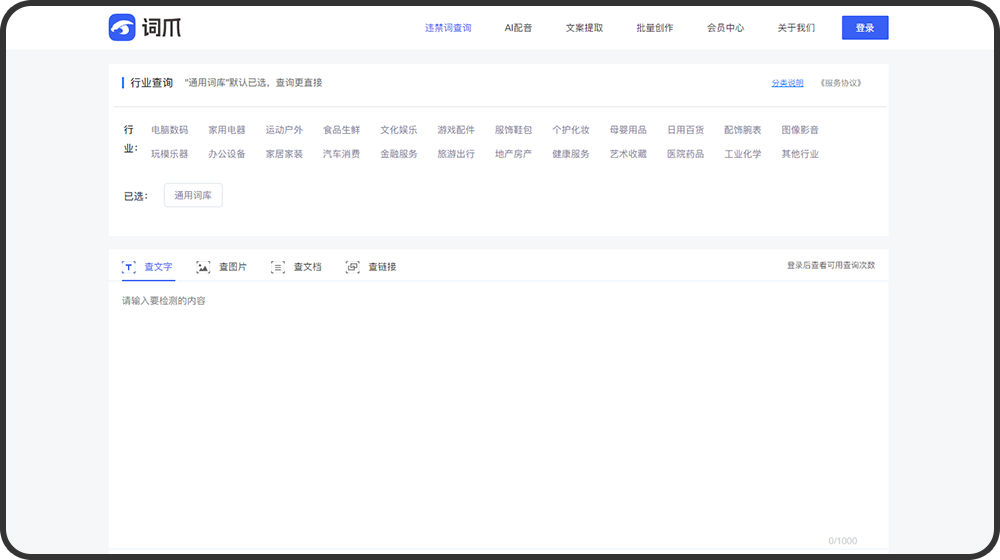Open the AI配音 navigation item
The height and width of the screenshot is (560, 1000).
pos(518,28)
